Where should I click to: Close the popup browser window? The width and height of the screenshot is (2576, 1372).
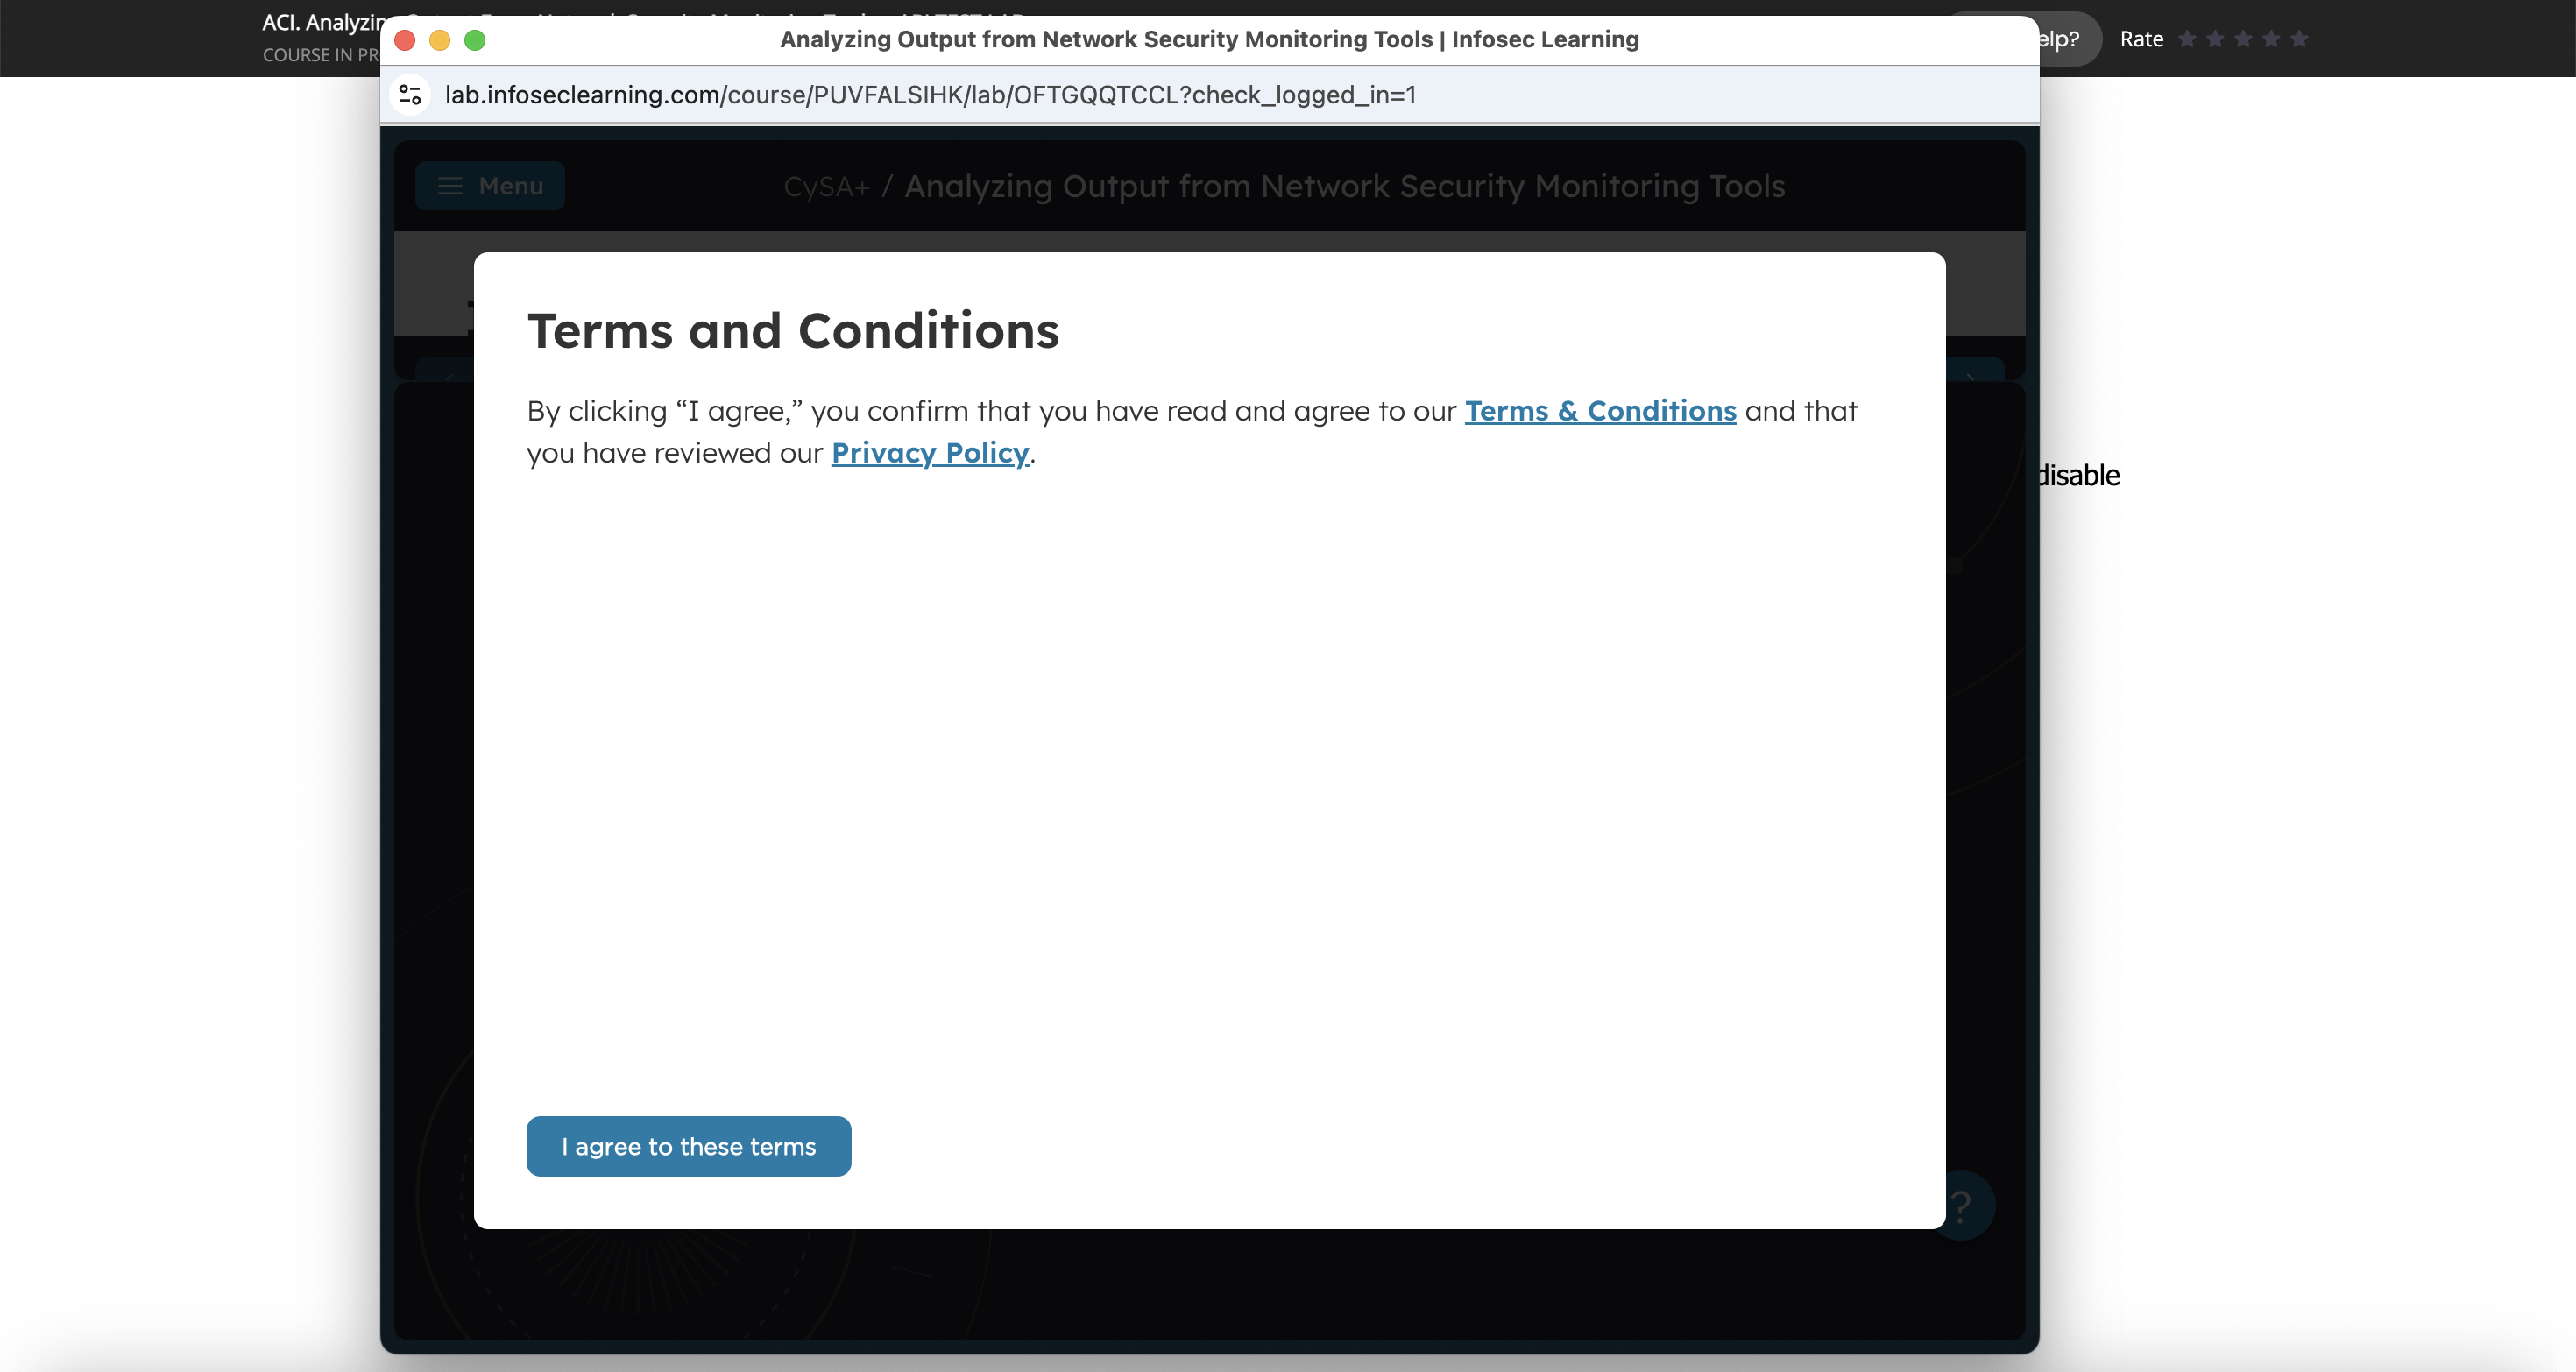tap(405, 40)
